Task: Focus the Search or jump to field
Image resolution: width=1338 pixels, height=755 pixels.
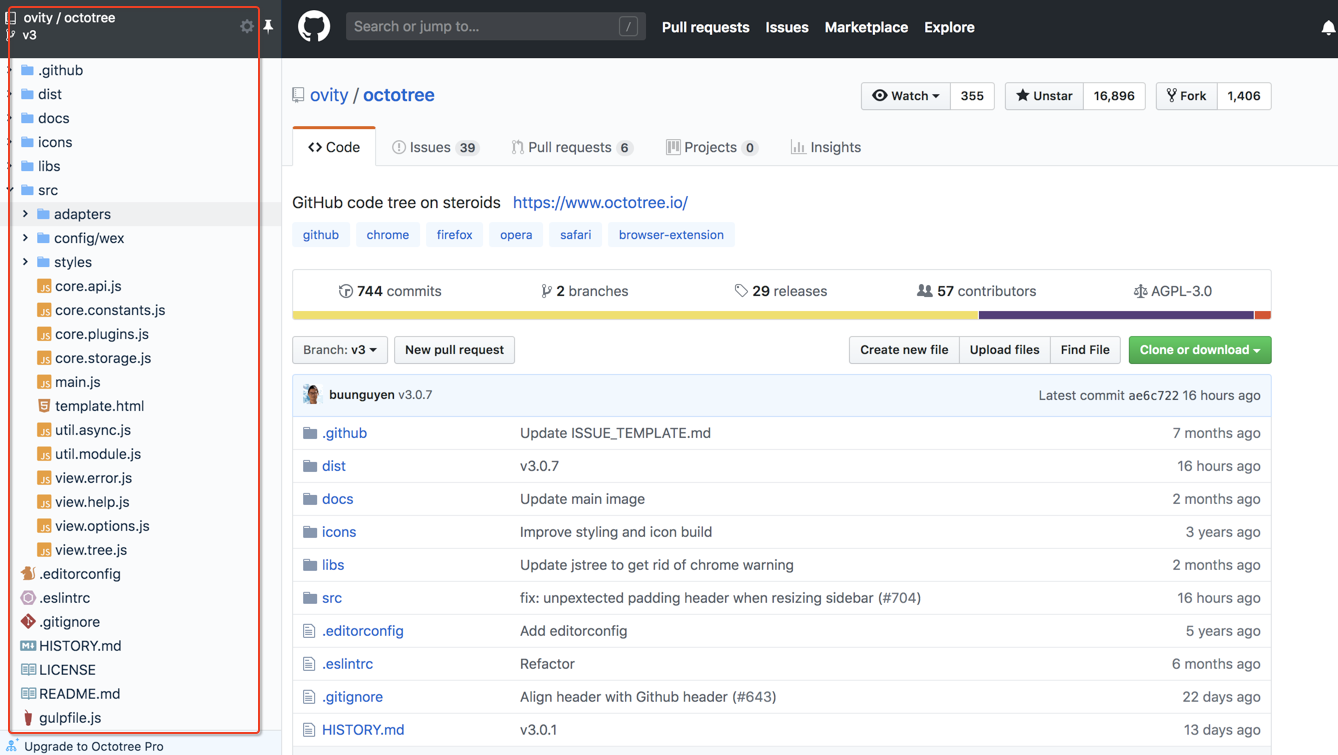Action: tap(495, 27)
